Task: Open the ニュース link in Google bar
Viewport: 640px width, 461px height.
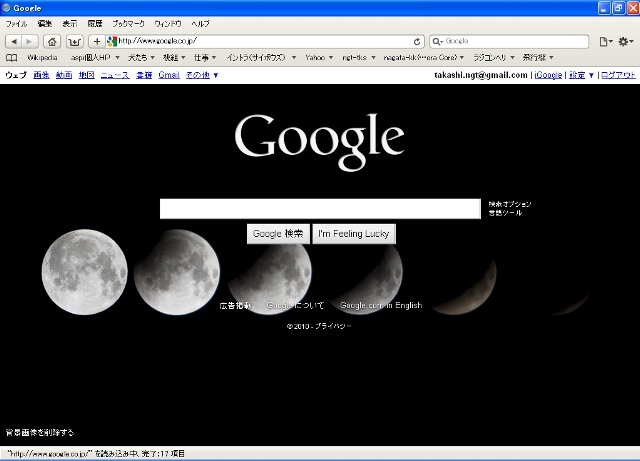Action: tap(115, 75)
